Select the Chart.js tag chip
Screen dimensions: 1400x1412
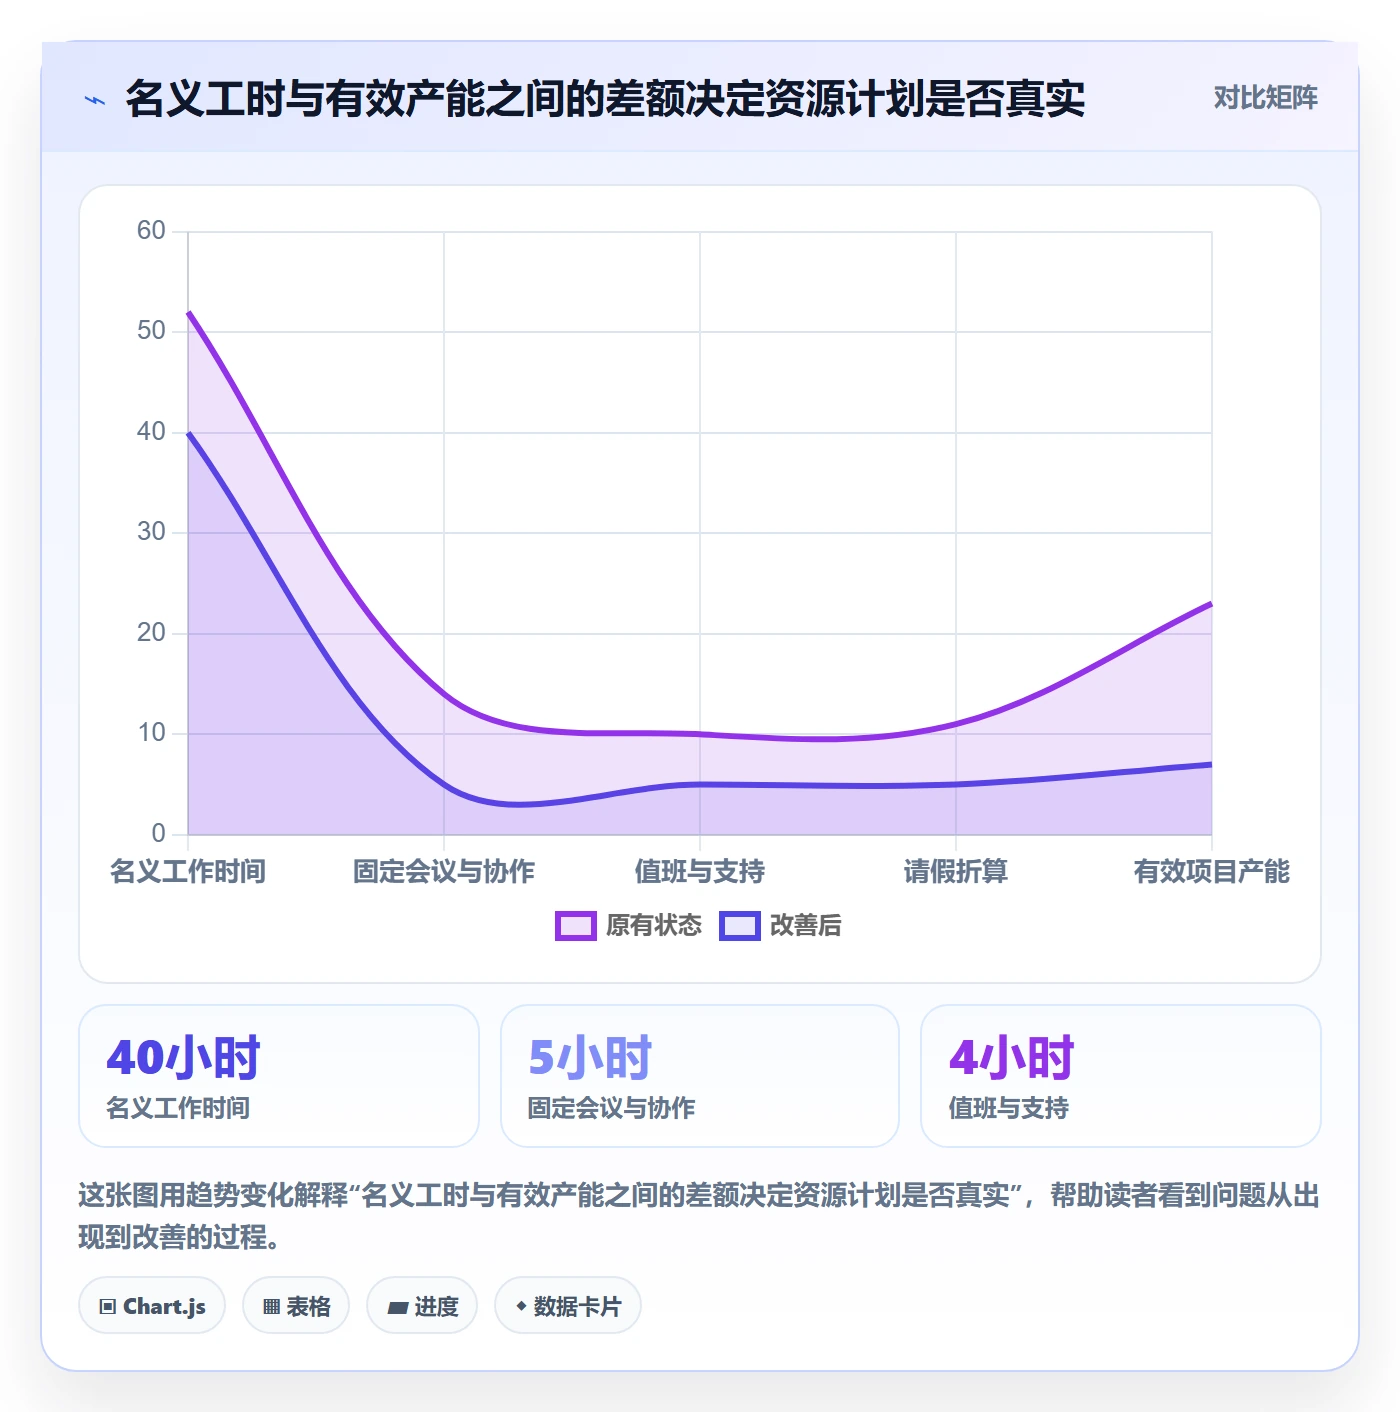click(152, 1306)
